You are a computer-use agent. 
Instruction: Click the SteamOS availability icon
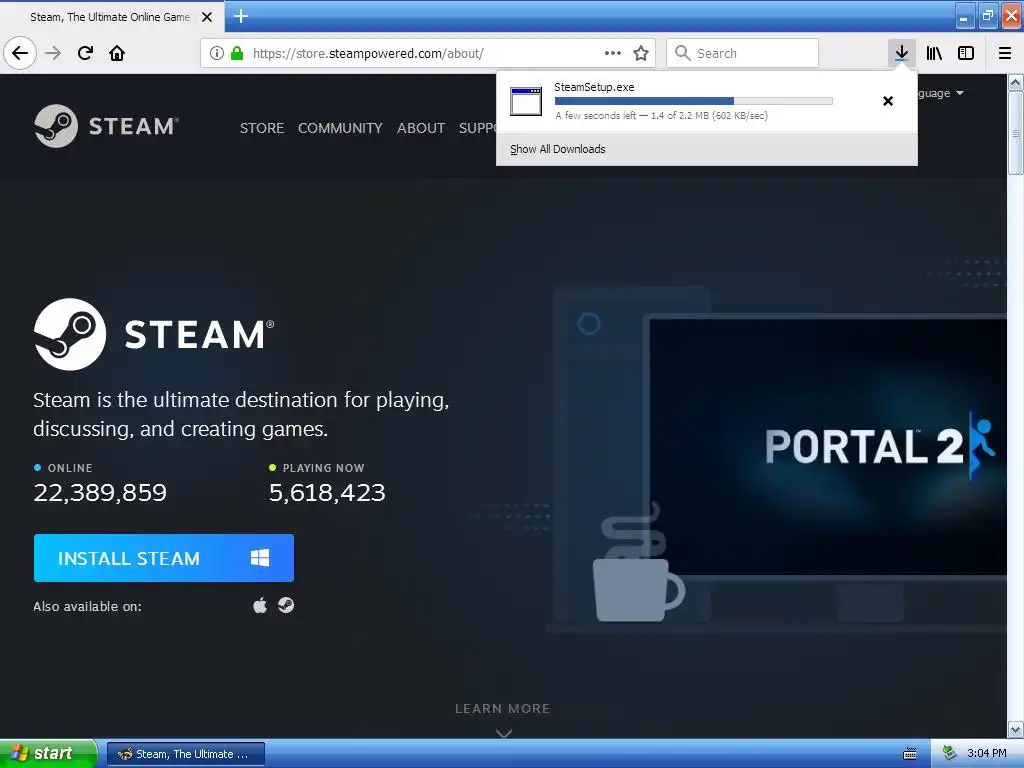point(286,605)
